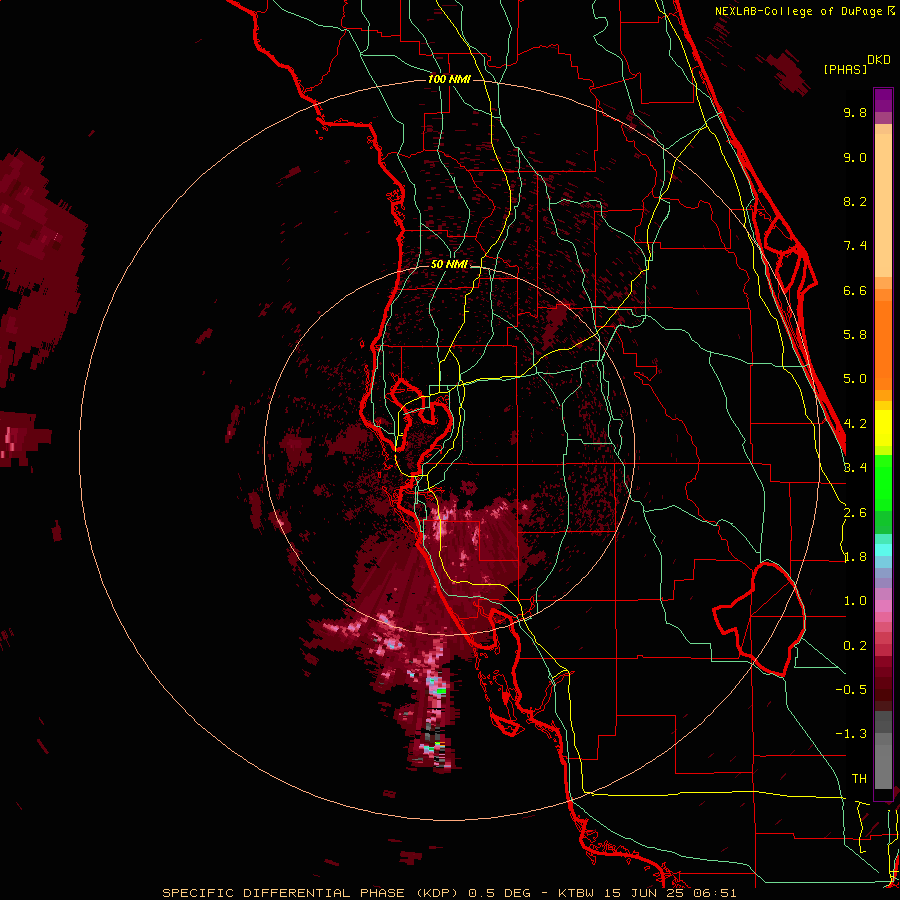Click the -0.5 value on color scale
900x900 pixels.
coord(851,690)
